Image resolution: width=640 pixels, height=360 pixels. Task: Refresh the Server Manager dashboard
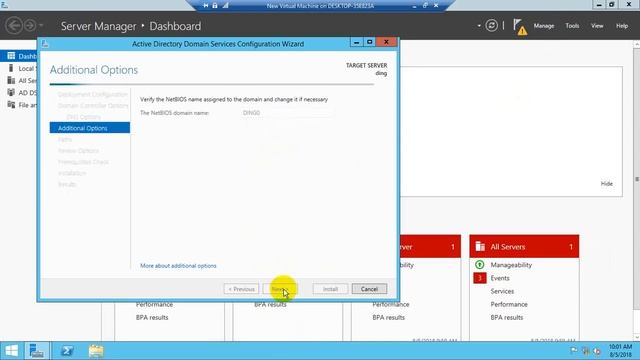coord(491,26)
